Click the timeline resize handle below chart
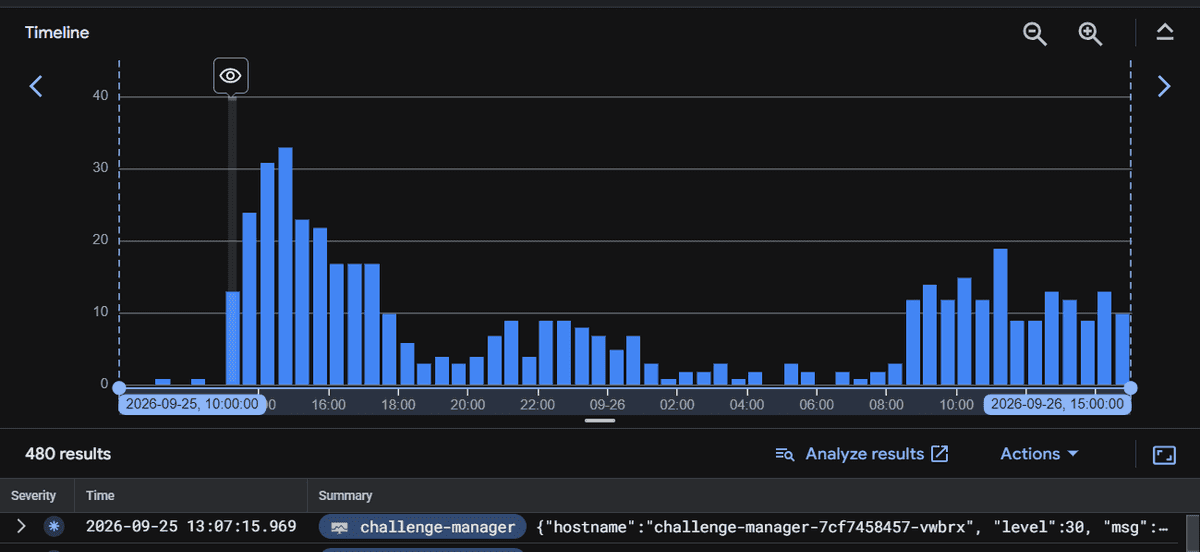Viewport: 1200px width, 552px height. (x=600, y=421)
